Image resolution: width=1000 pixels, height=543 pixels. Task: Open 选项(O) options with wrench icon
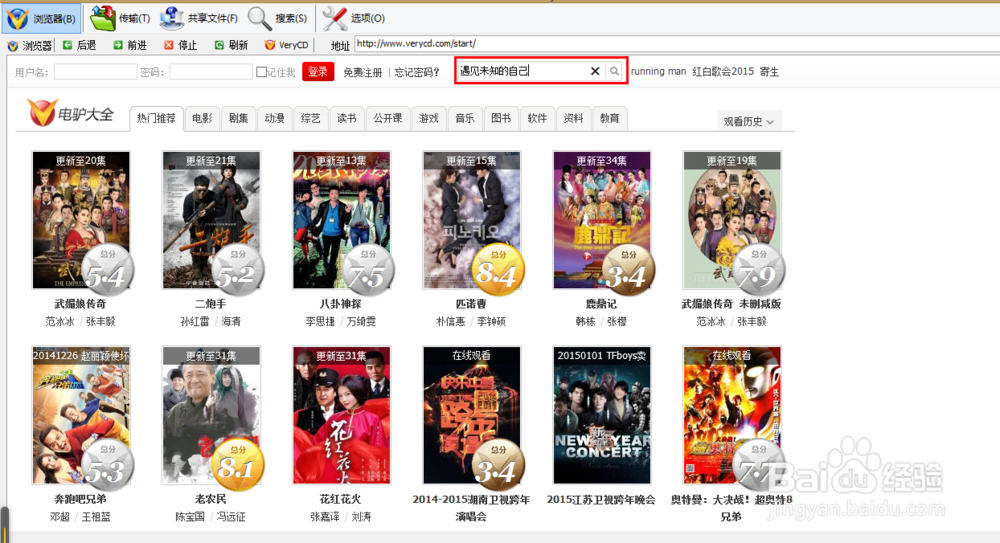click(x=353, y=19)
